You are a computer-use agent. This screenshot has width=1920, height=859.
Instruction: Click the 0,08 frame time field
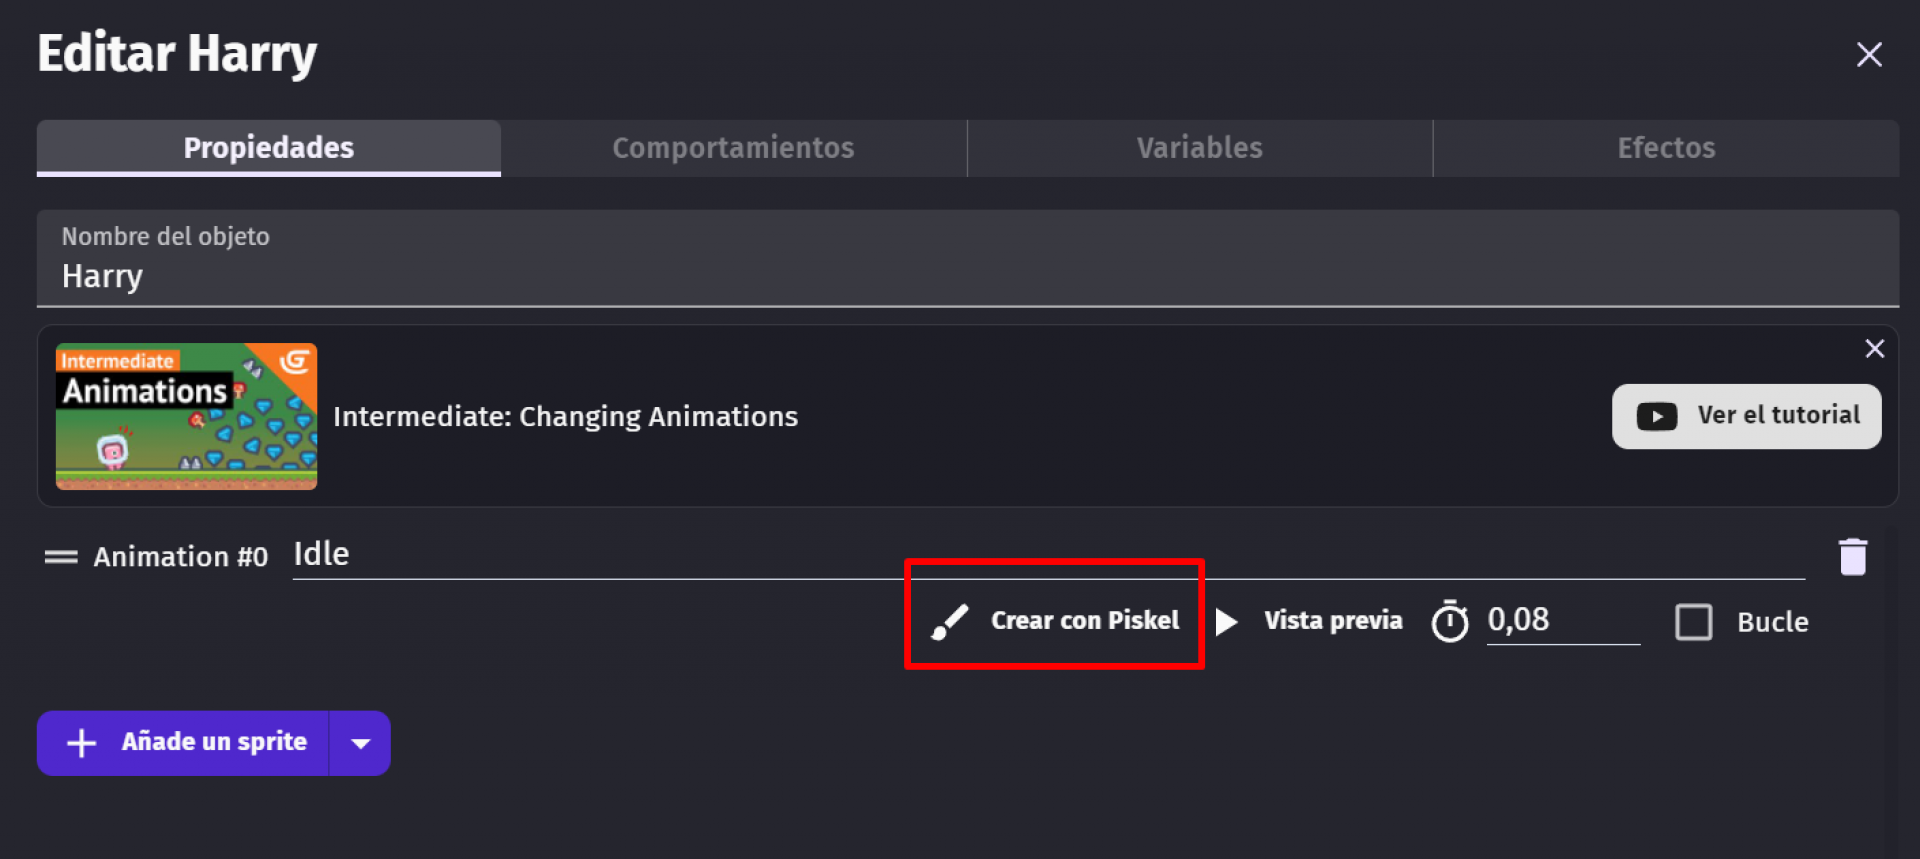coord(1563,621)
